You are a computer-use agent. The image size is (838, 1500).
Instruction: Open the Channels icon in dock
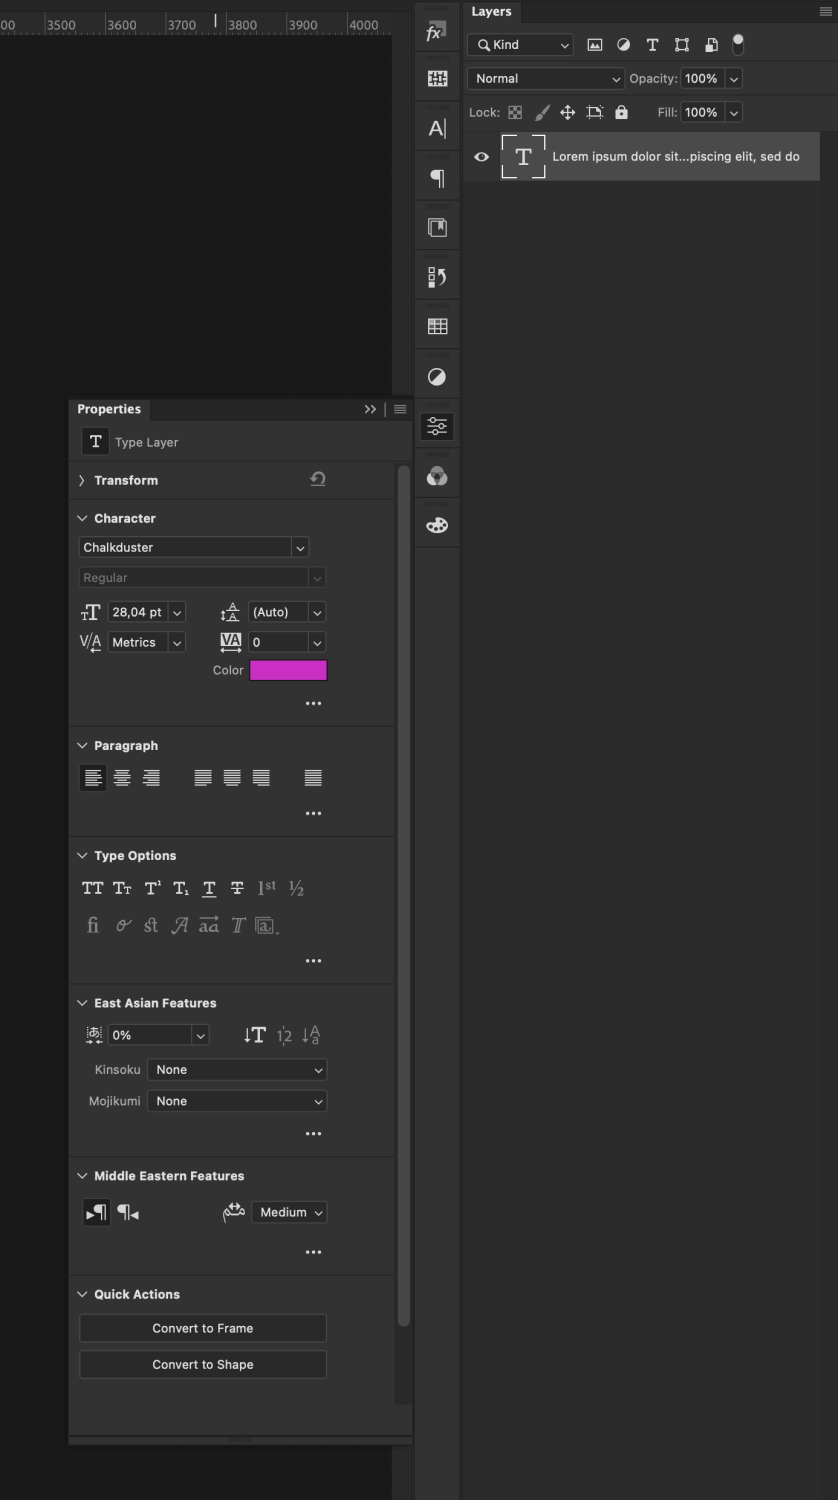(x=437, y=477)
